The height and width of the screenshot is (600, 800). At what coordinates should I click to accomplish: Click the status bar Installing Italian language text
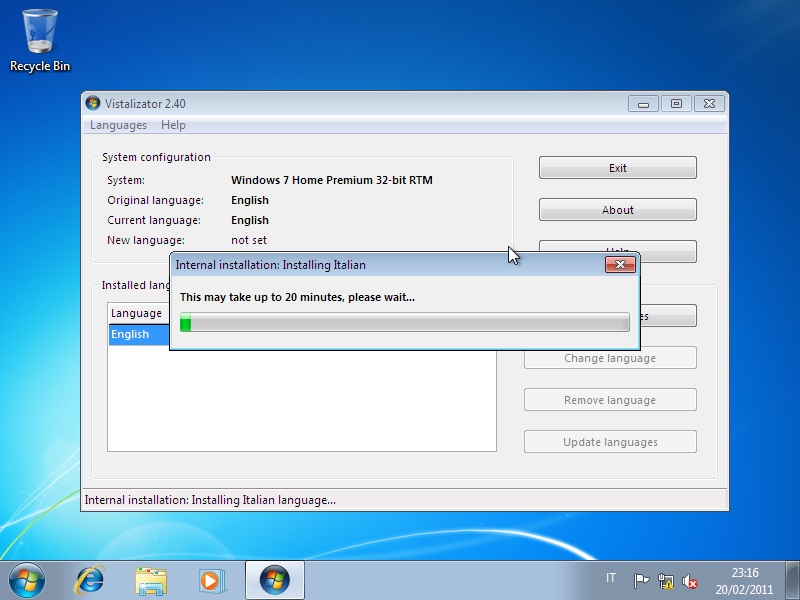click(210, 500)
